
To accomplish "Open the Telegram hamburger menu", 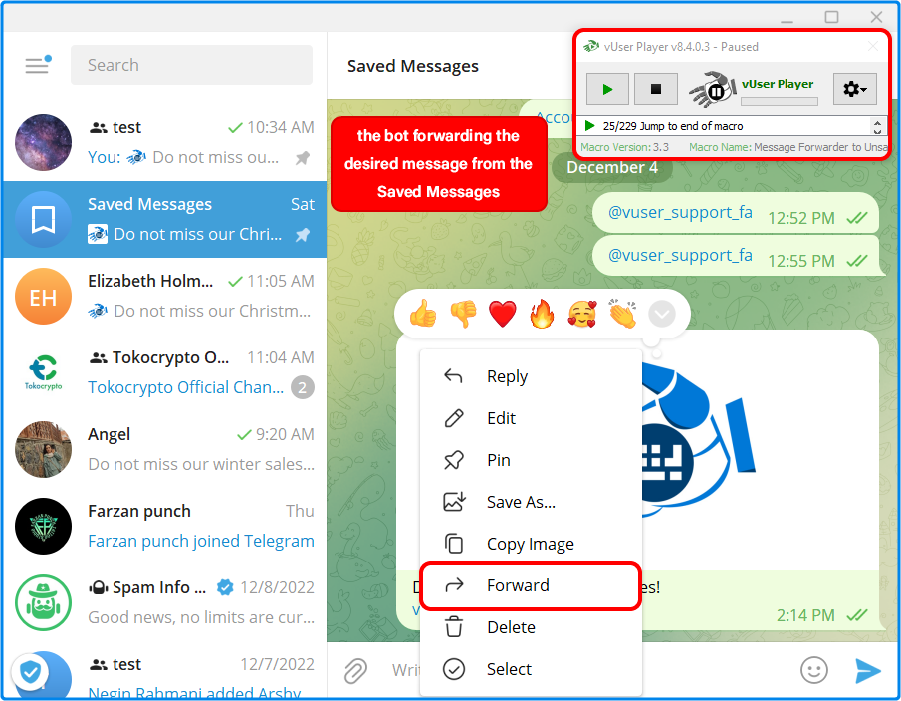I will coord(37,65).
